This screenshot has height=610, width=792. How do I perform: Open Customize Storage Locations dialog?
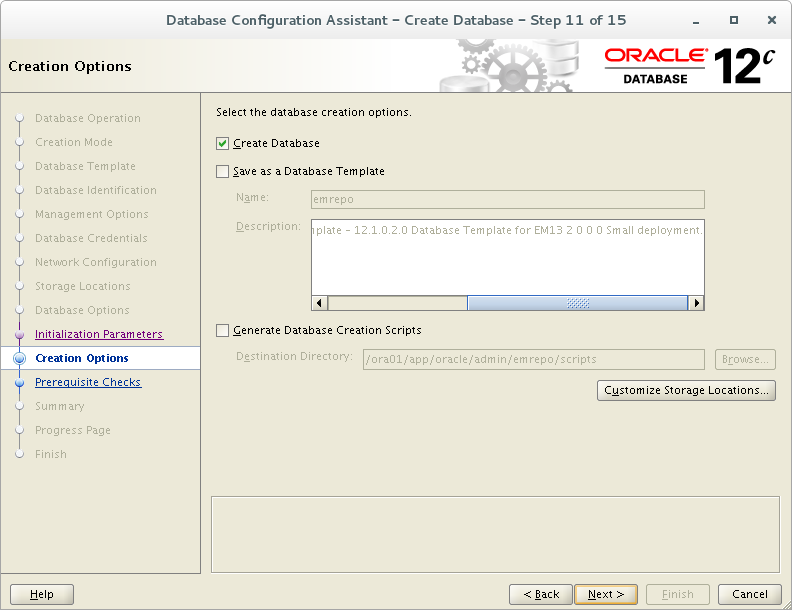(686, 390)
